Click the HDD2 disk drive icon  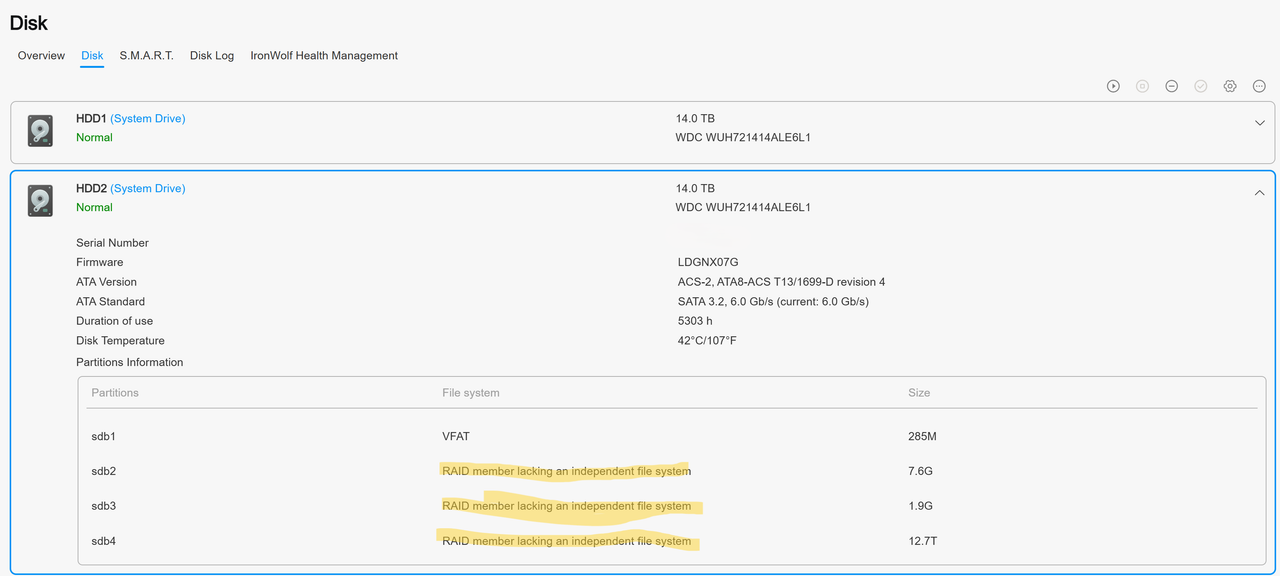40,201
